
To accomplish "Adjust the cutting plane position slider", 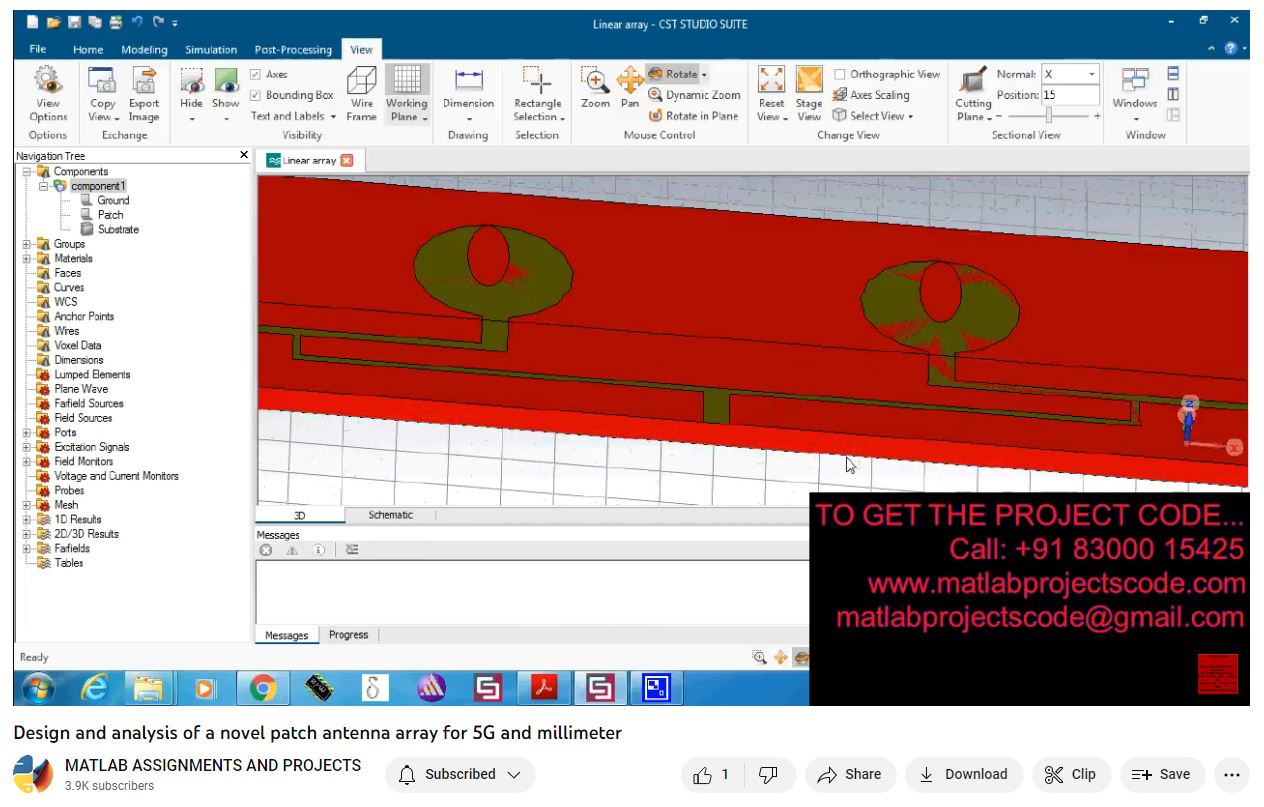I will pos(1048,116).
